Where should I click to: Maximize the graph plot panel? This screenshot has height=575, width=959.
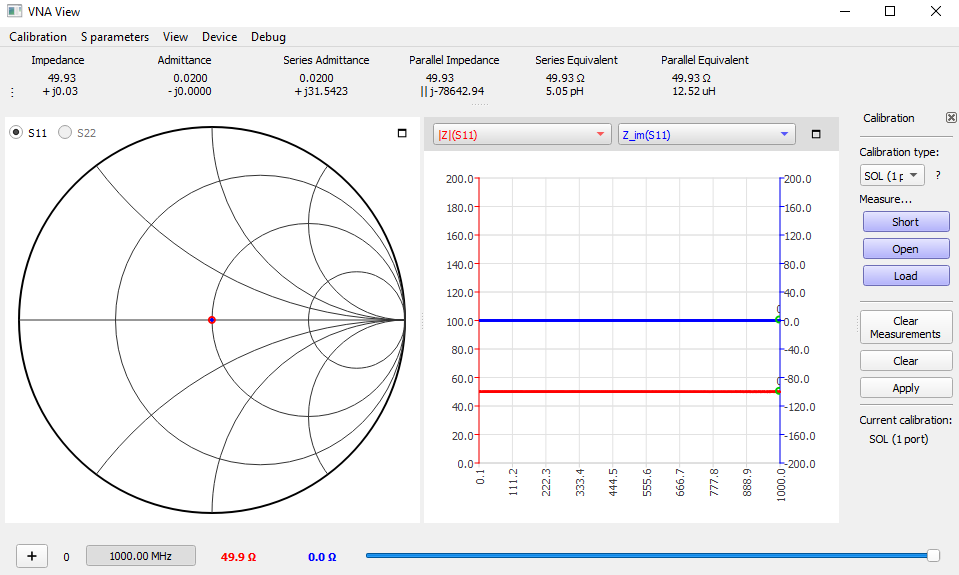pyautogui.click(x=816, y=134)
